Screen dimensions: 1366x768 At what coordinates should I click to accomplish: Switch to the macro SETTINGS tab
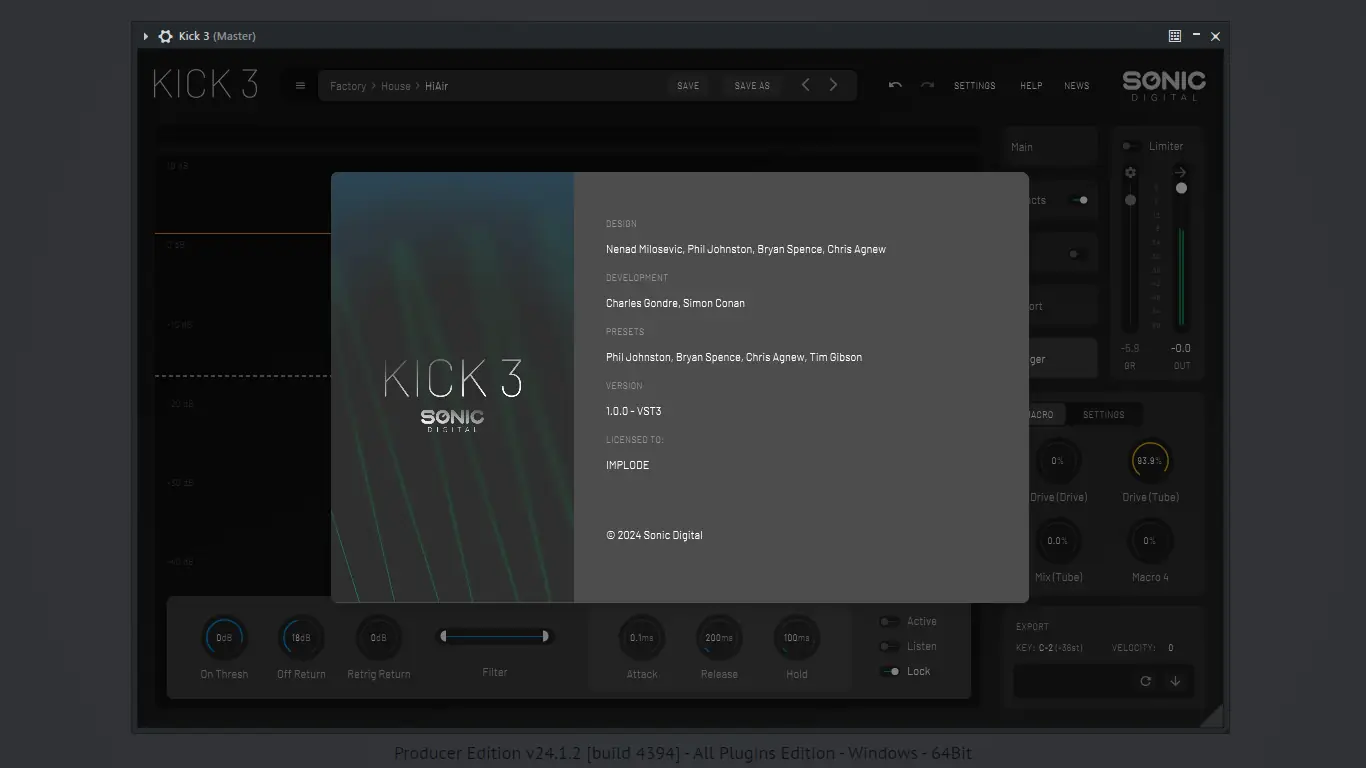1104,415
